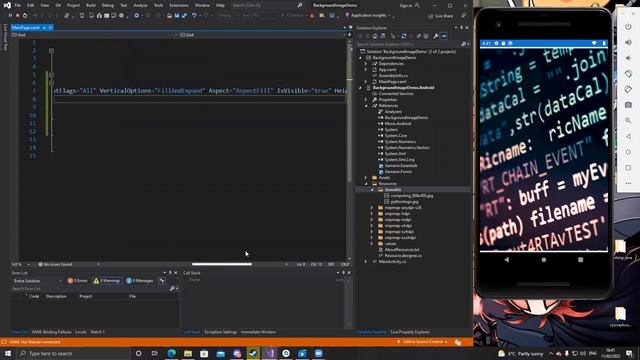Toggle the 0 Messages filter

(x=140, y=281)
